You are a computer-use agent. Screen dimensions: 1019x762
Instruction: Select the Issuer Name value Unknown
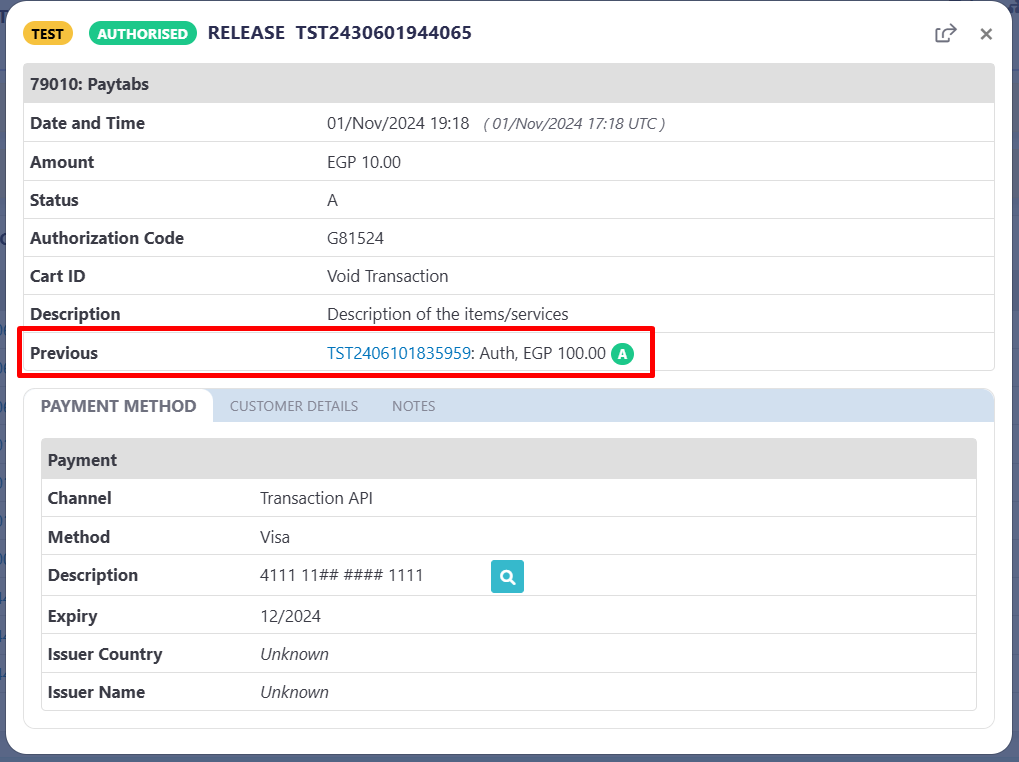[294, 692]
